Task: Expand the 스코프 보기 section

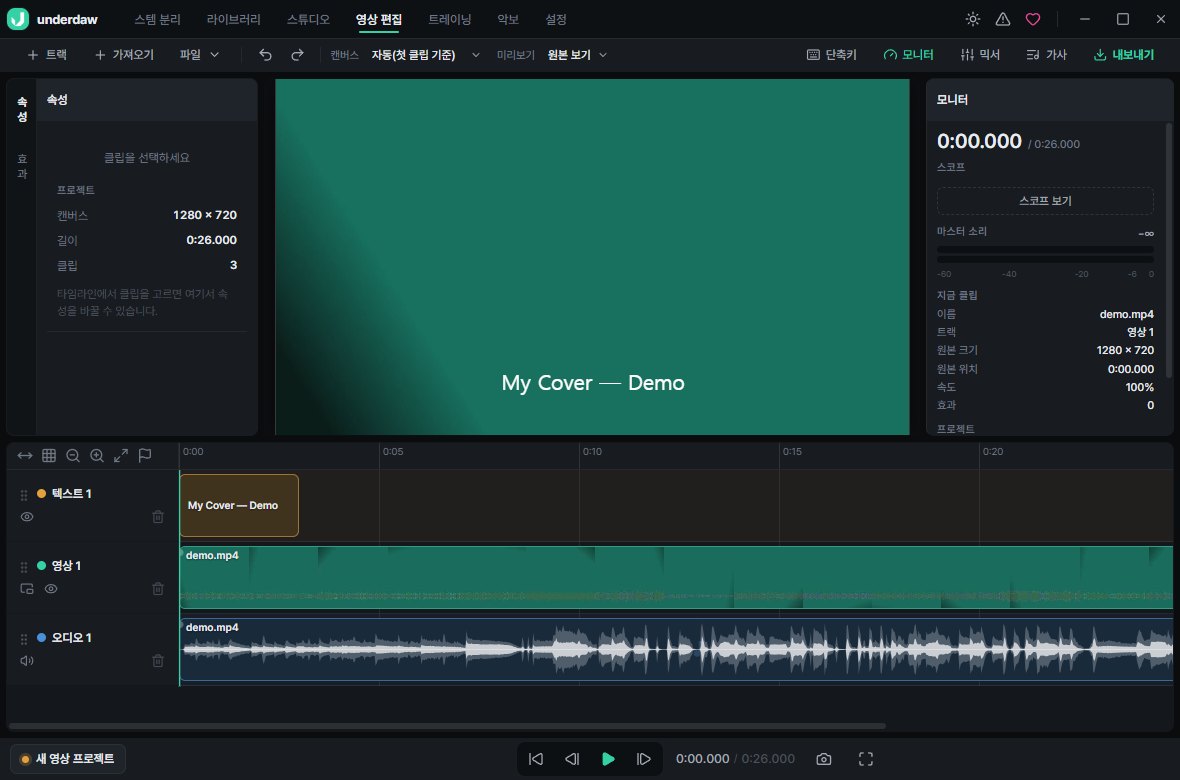Action: click(x=1045, y=201)
